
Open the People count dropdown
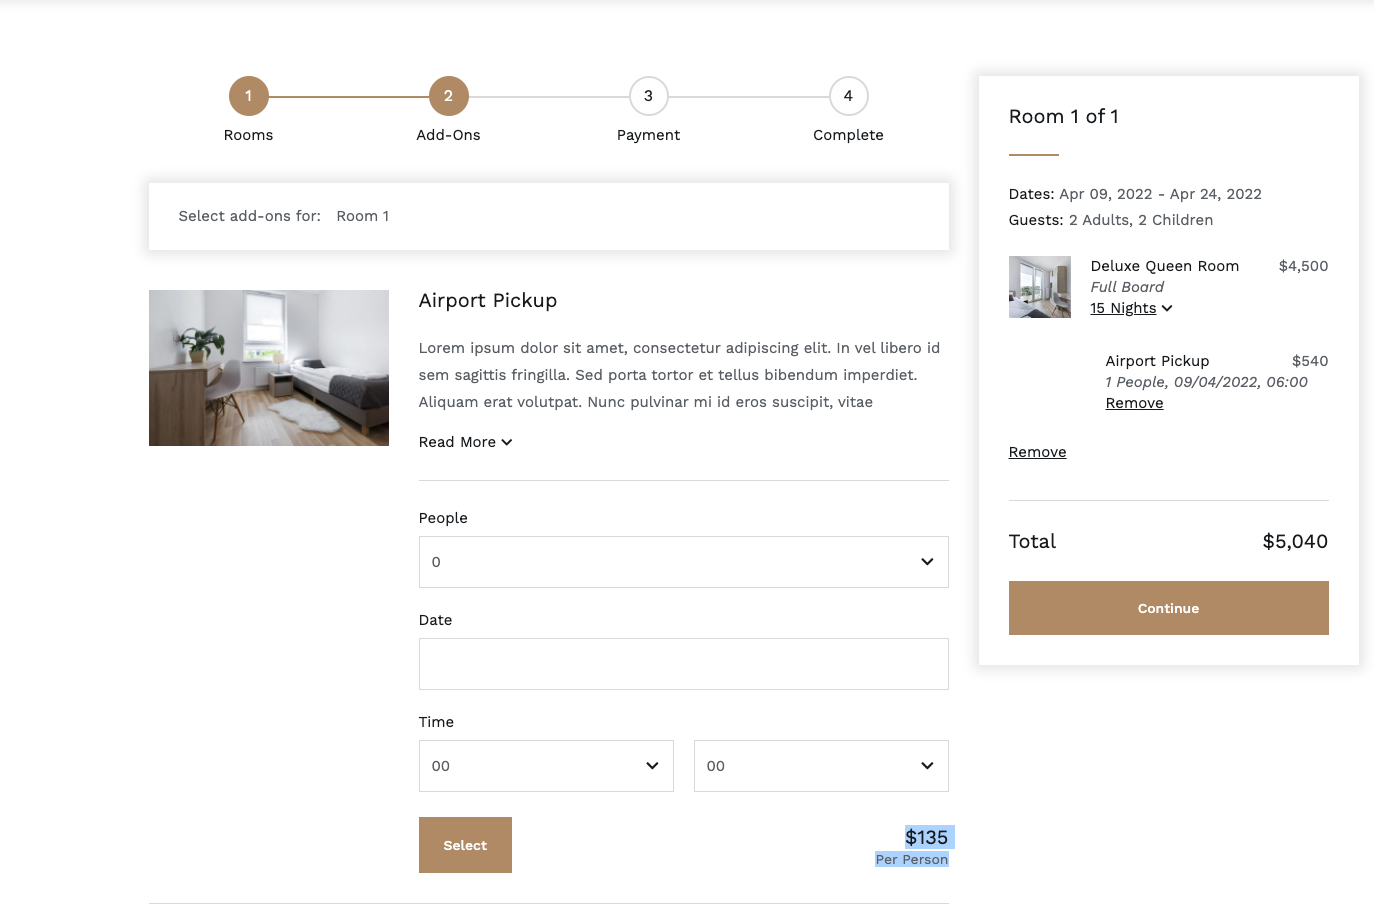(683, 562)
